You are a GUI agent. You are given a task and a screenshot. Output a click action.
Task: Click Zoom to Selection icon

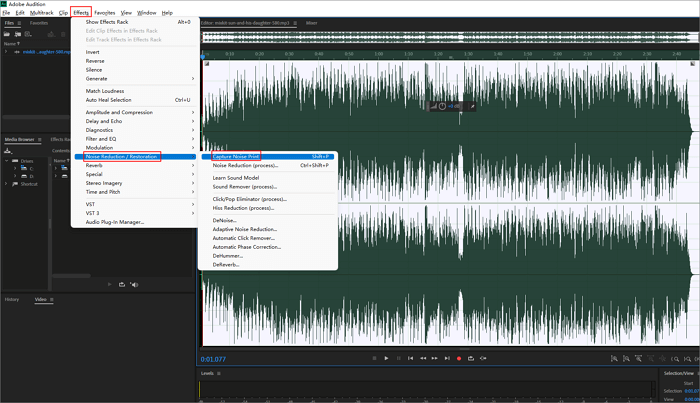(x=696, y=358)
